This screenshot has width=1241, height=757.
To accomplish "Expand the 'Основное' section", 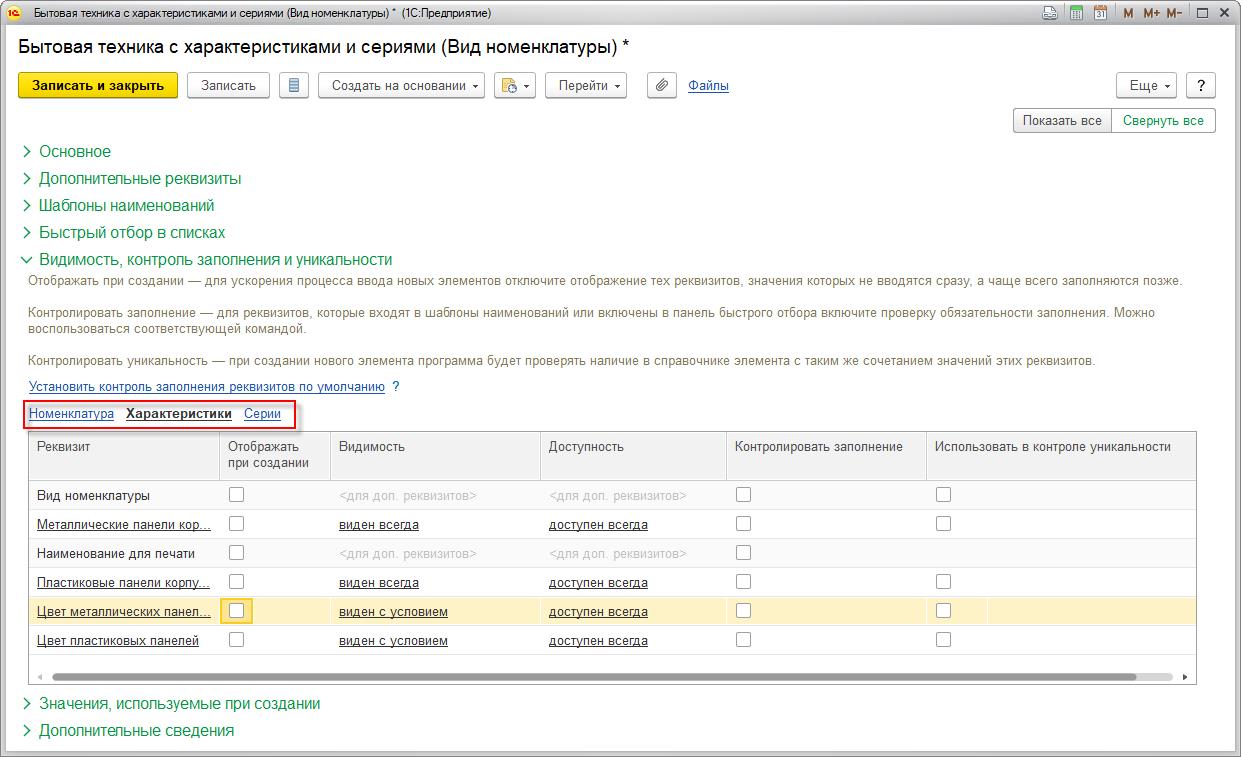I will point(75,152).
